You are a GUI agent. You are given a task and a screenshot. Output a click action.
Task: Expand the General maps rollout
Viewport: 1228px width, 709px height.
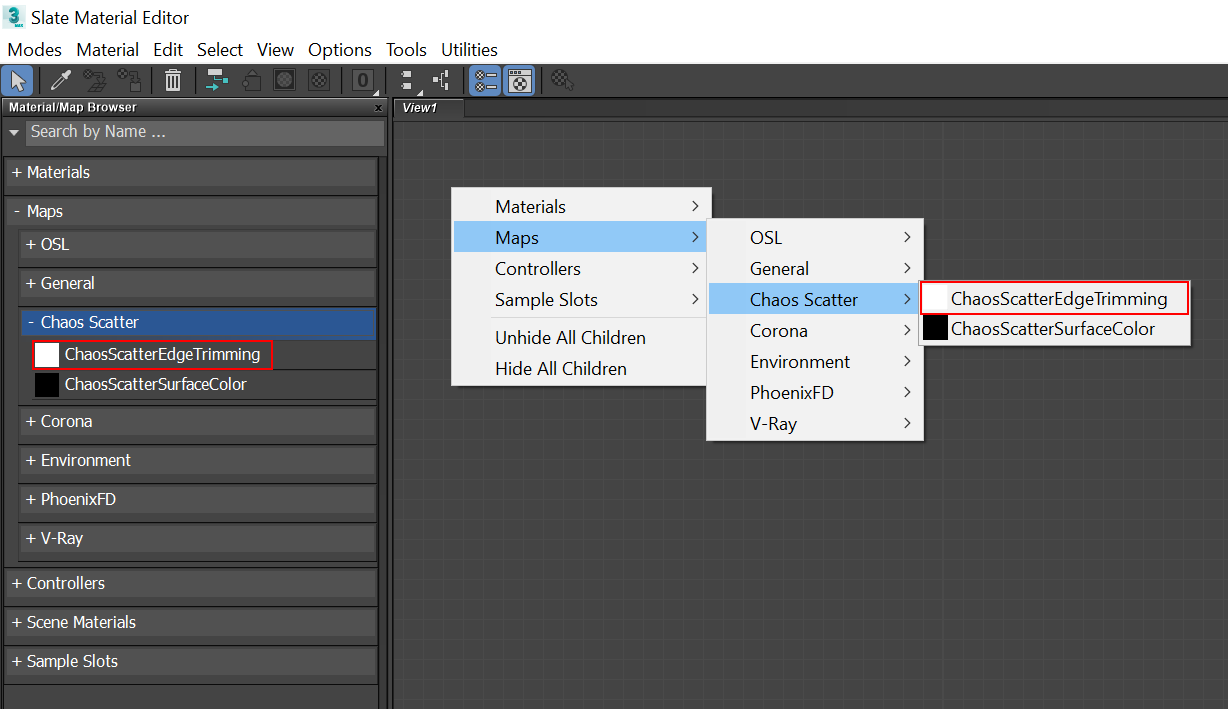(x=198, y=283)
